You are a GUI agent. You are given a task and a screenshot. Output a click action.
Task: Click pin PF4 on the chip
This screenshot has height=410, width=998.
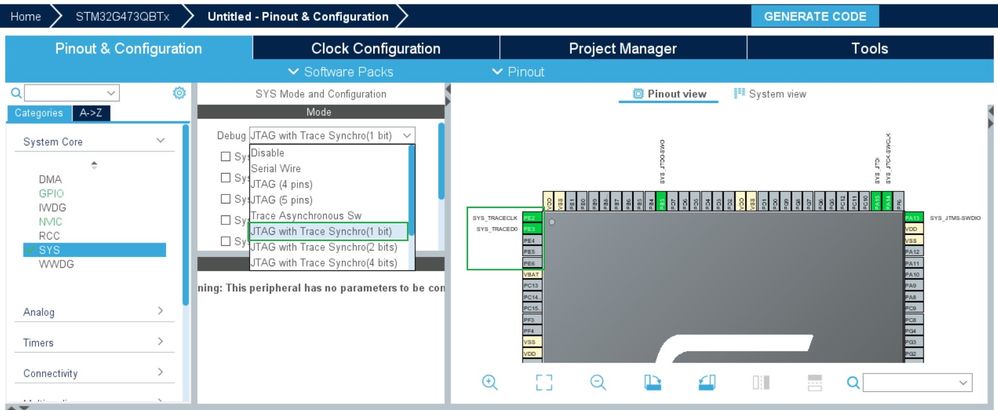(532, 330)
